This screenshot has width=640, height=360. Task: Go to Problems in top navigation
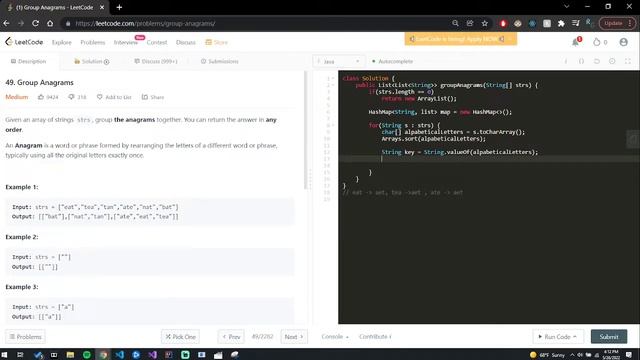(93, 42)
